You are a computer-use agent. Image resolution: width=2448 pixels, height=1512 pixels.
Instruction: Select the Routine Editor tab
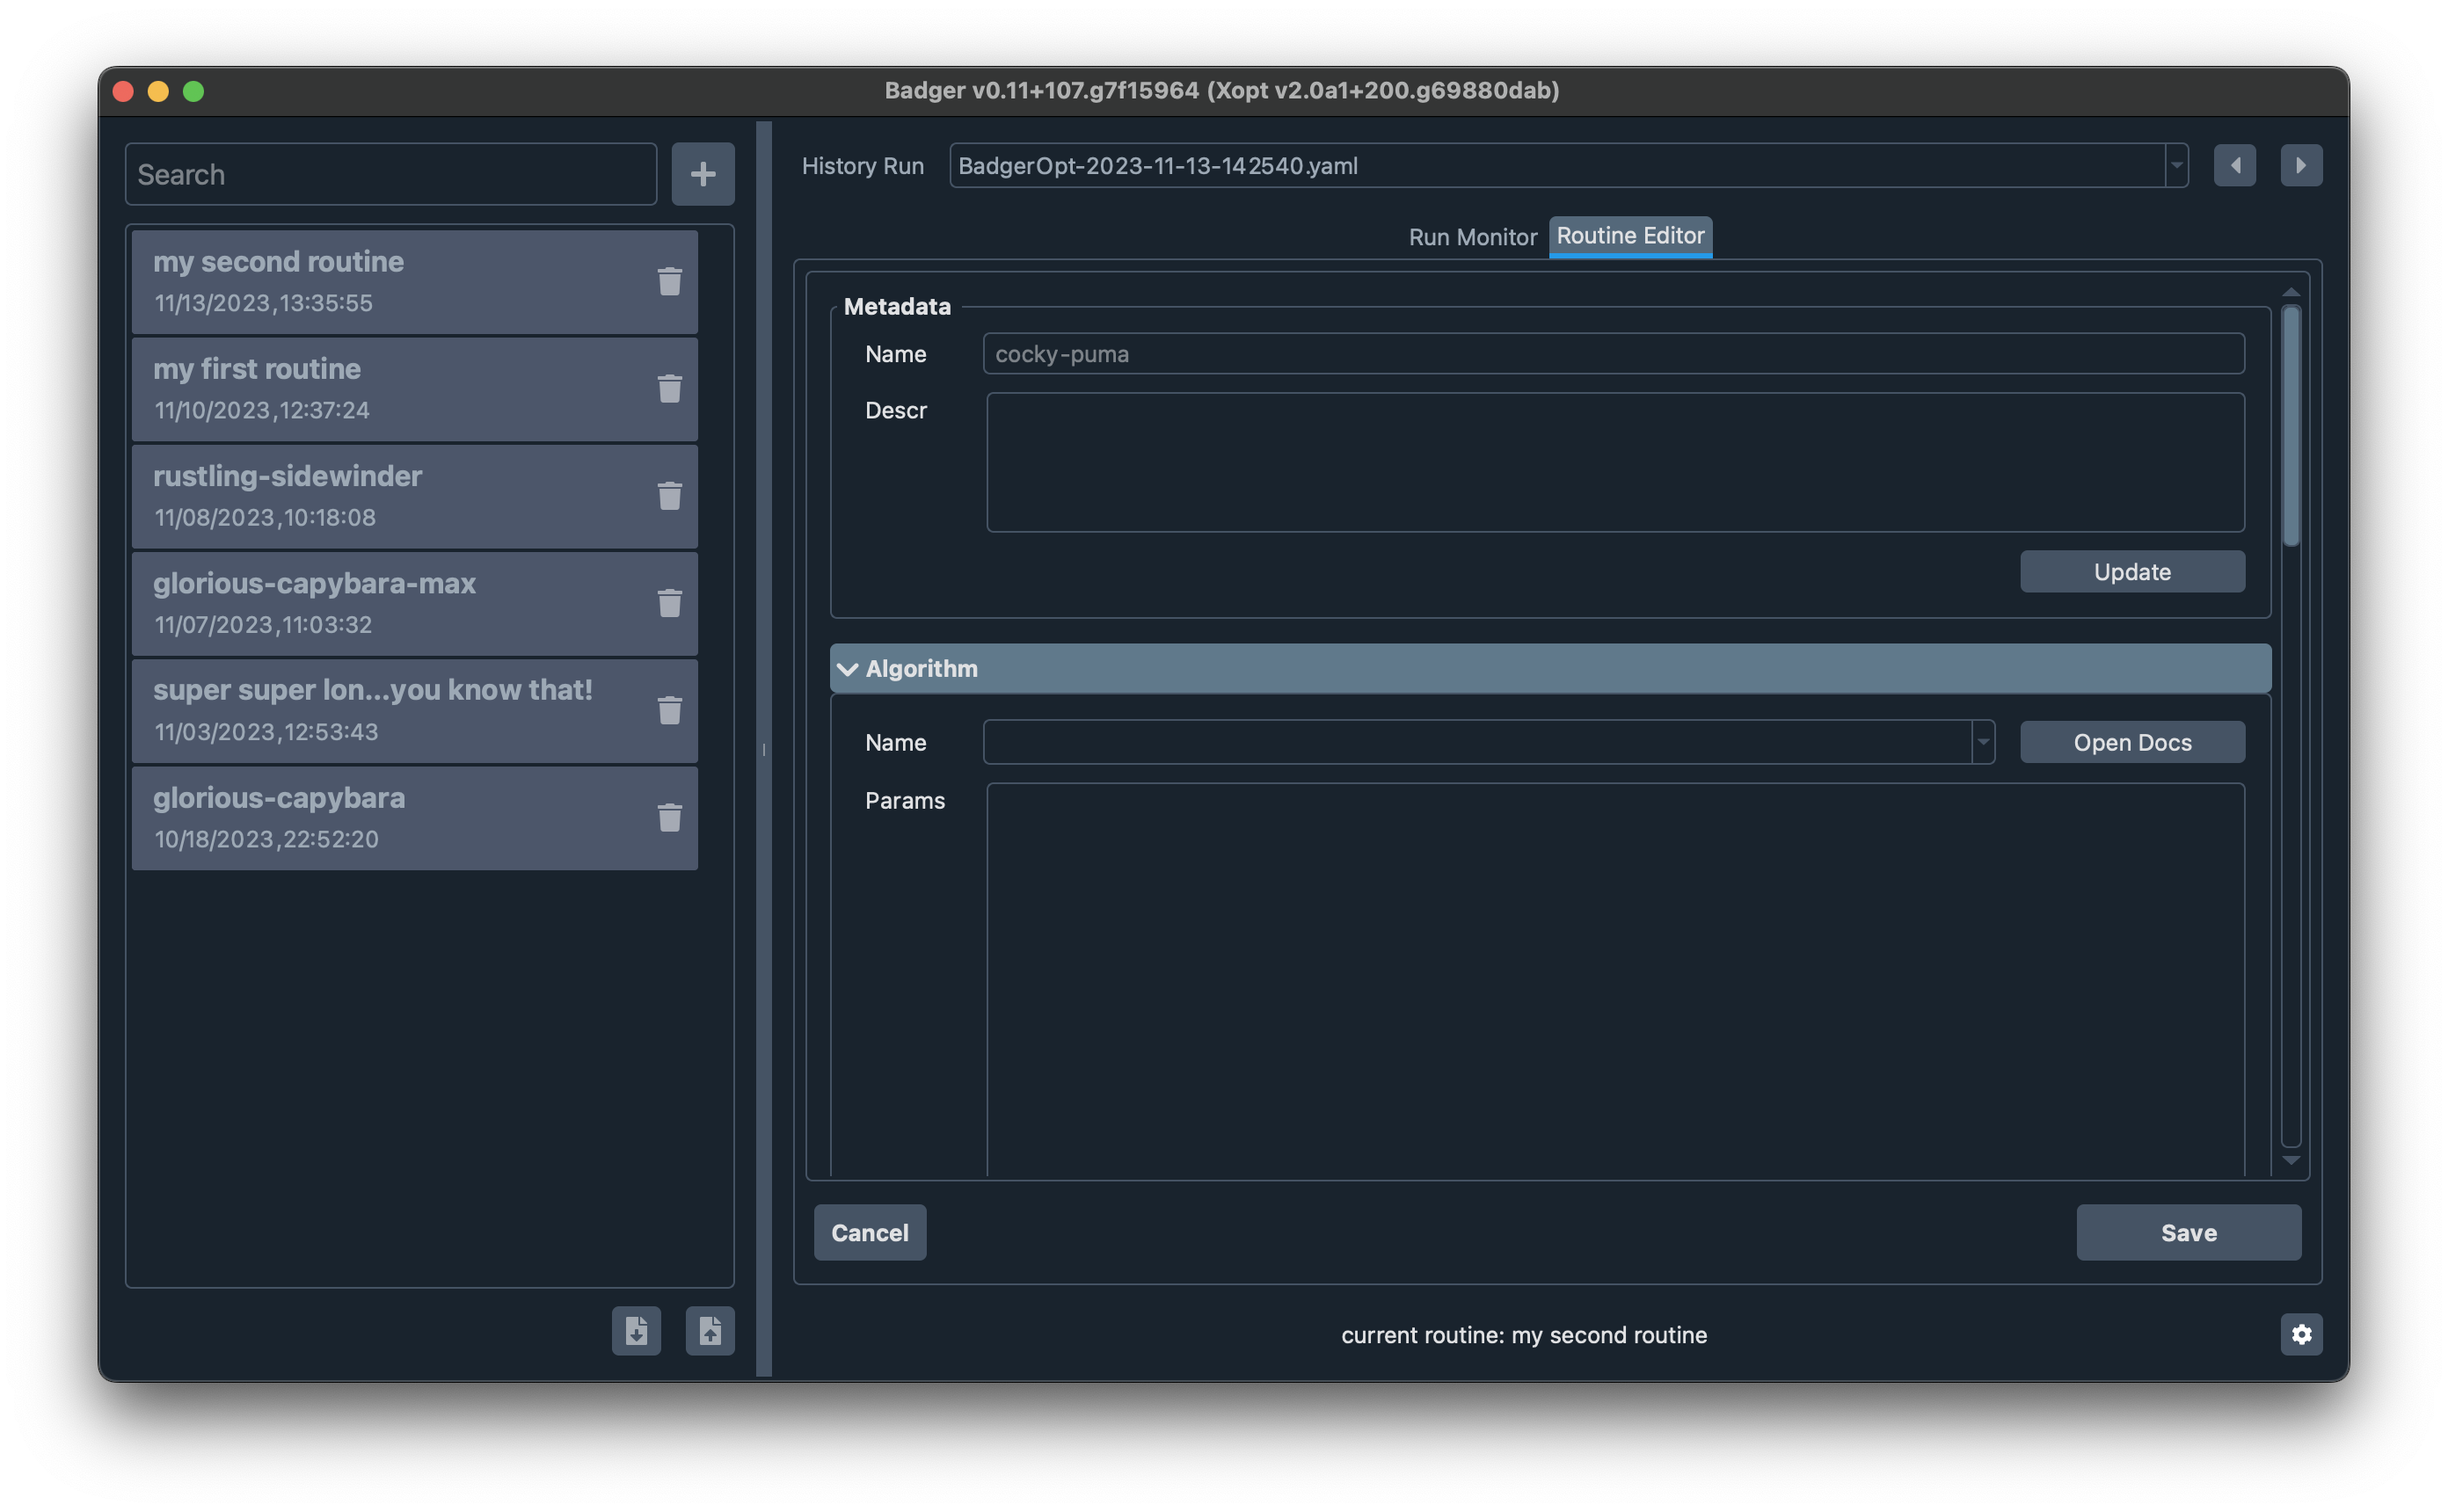(1630, 236)
